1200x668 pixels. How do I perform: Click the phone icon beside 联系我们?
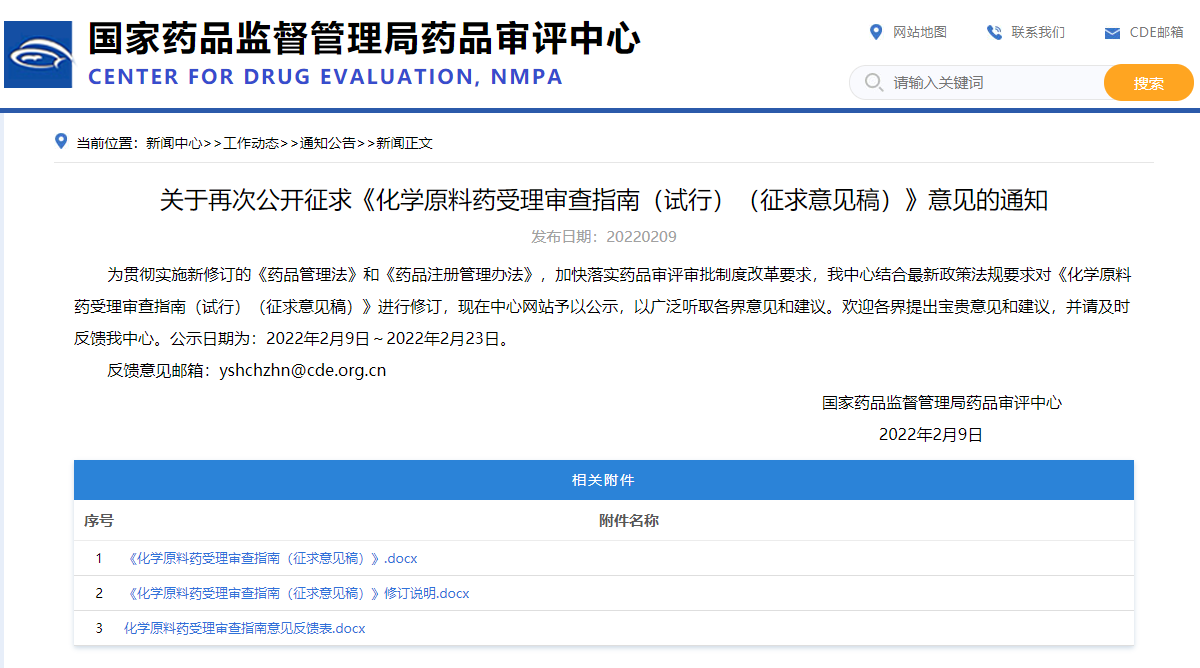pyautogui.click(x=994, y=32)
